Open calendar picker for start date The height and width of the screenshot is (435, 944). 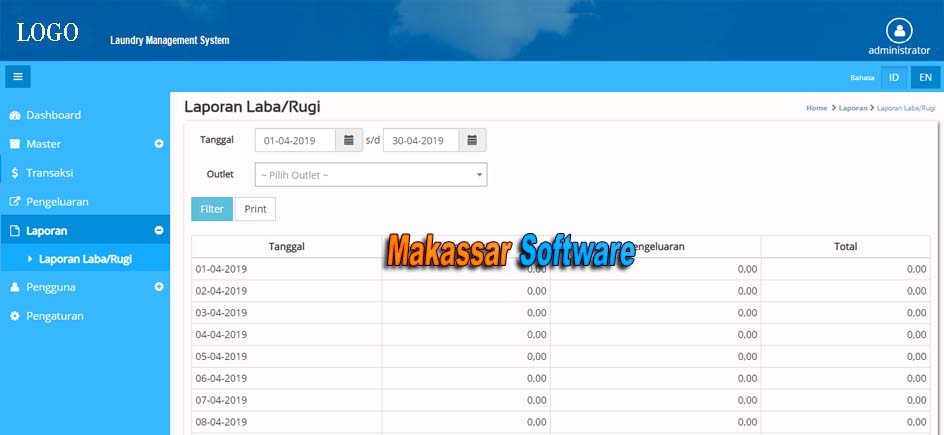[x=348, y=141]
